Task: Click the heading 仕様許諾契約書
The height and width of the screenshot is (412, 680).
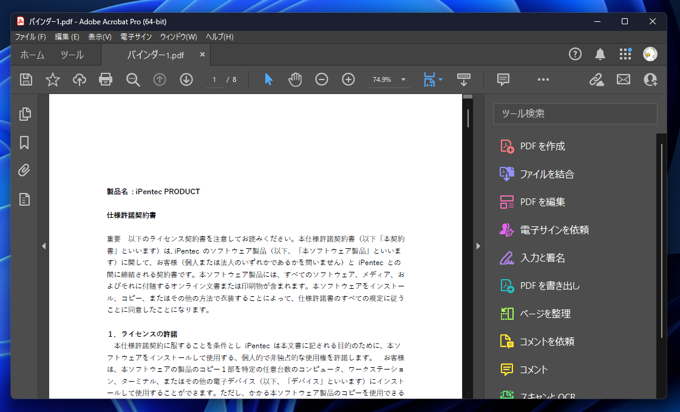Action: click(131, 215)
